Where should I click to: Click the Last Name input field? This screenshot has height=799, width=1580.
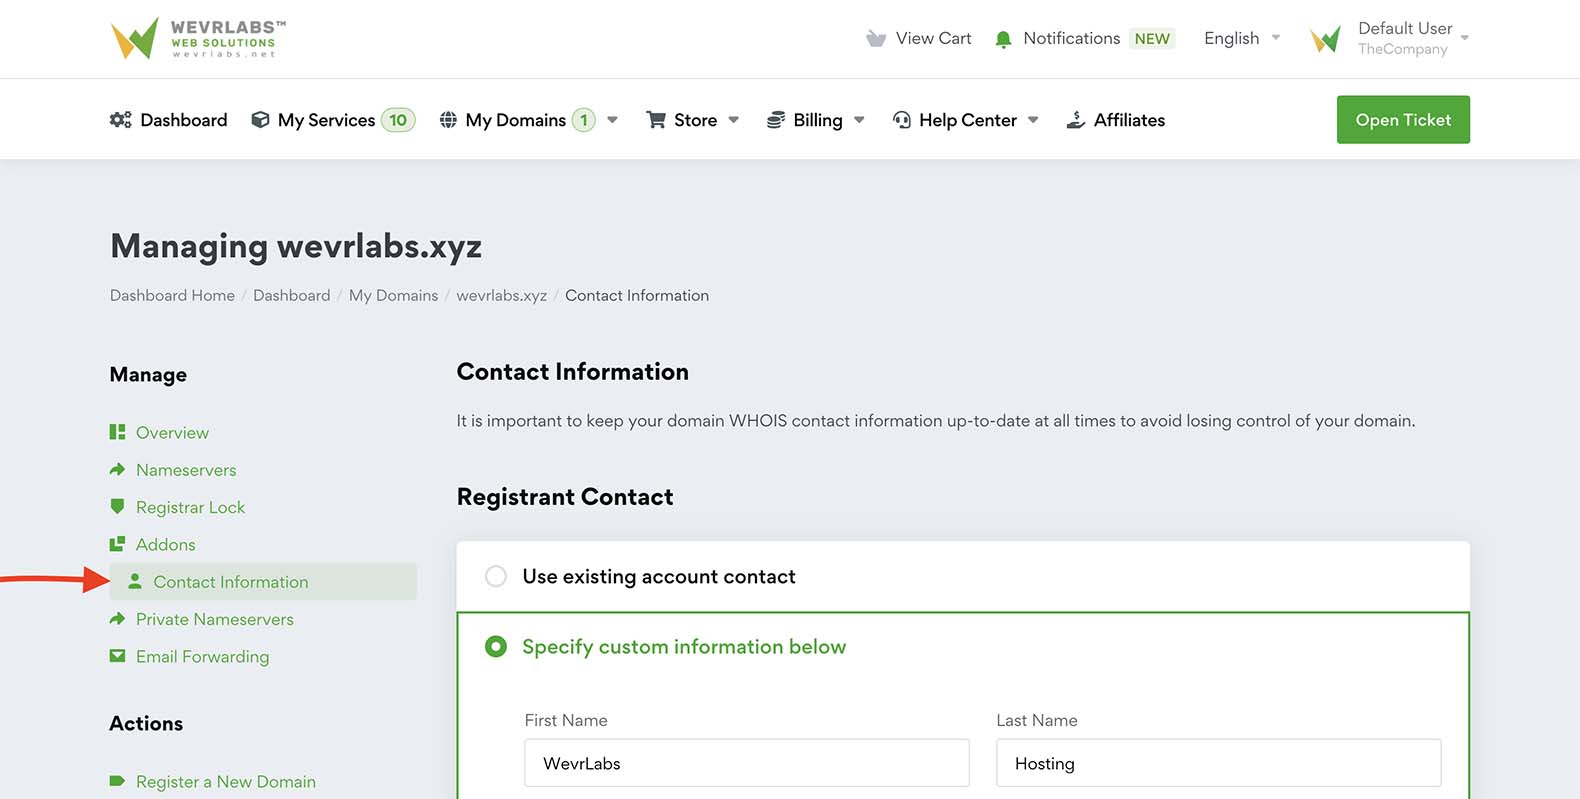pyautogui.click(x=1218, y=763)
